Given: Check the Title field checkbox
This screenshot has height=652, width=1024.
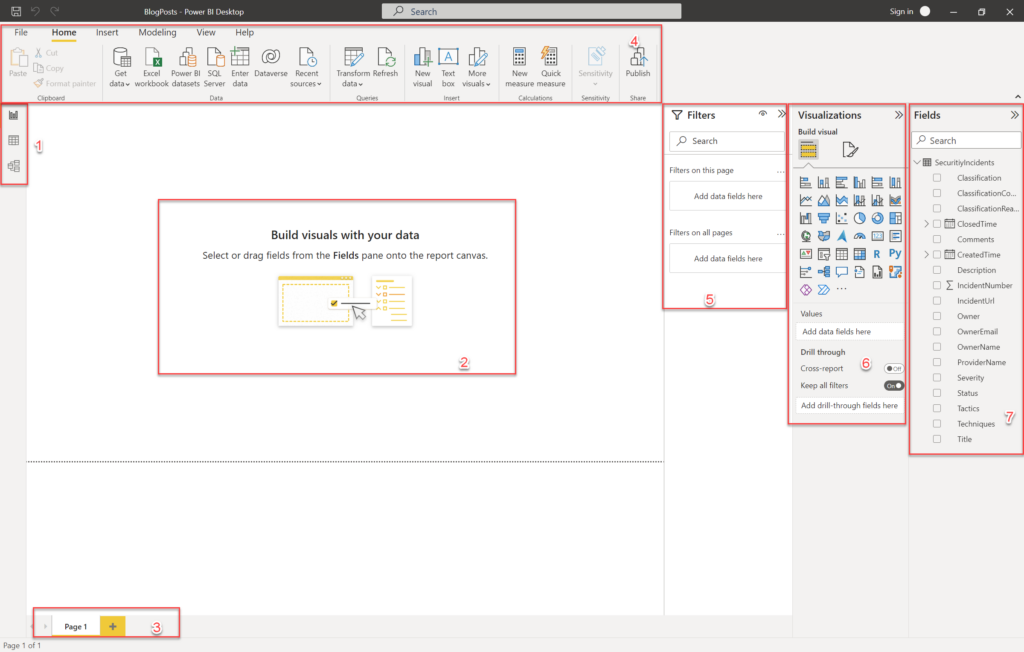Looking at the screenshot, I should coord(937,439).
